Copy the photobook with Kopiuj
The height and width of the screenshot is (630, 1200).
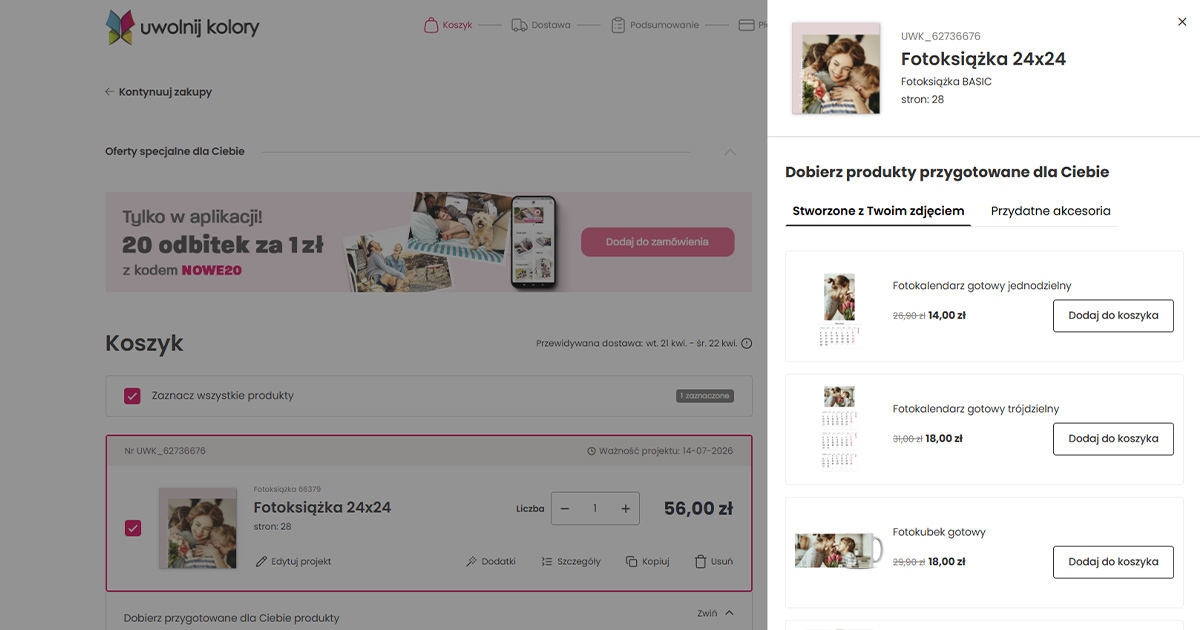[647, 562]
